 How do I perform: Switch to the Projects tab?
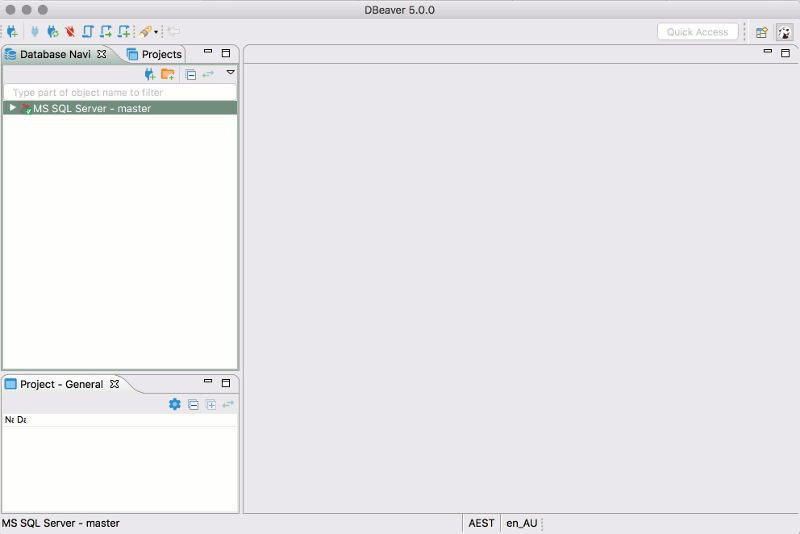pos(155,54)
